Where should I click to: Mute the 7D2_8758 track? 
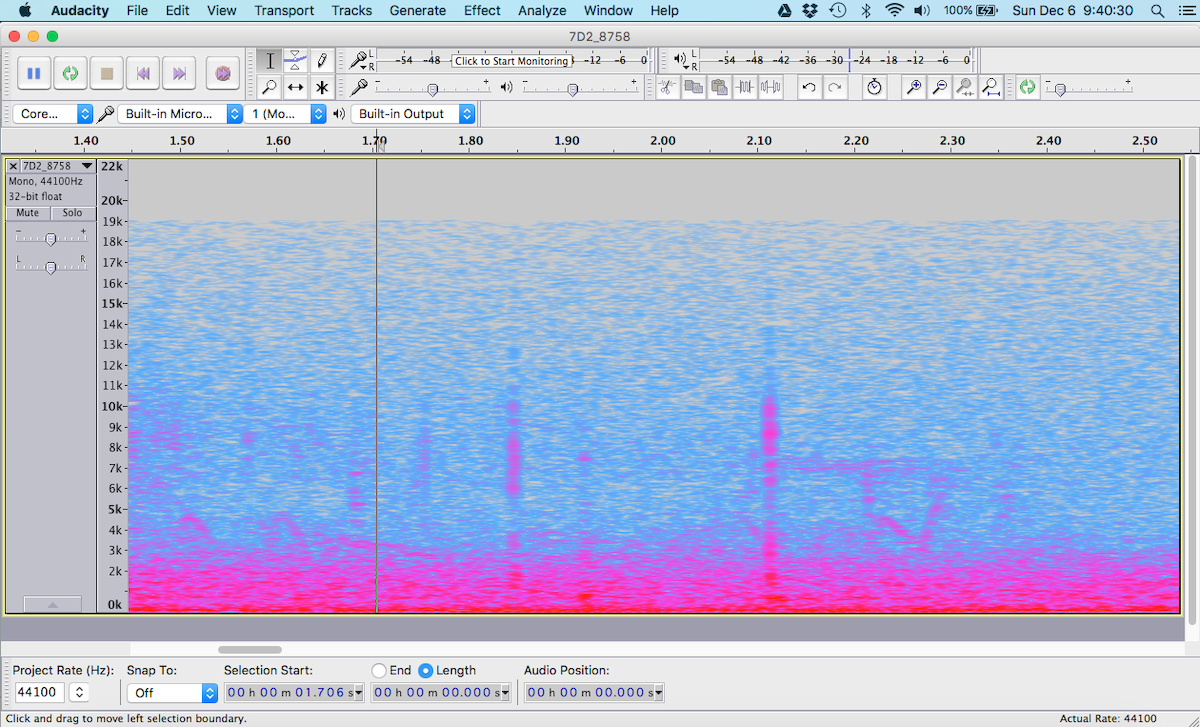[x=27, y=213]
